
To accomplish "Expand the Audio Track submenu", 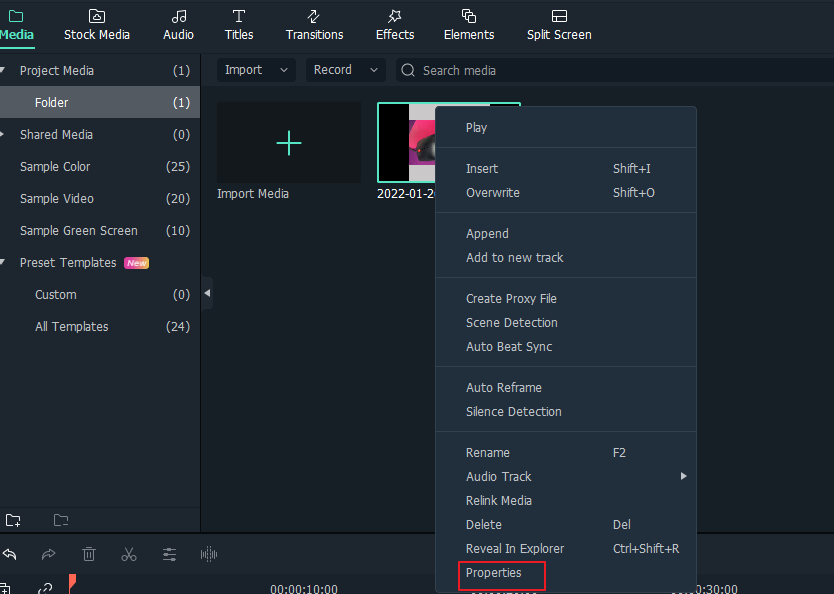I will [683, 477].
